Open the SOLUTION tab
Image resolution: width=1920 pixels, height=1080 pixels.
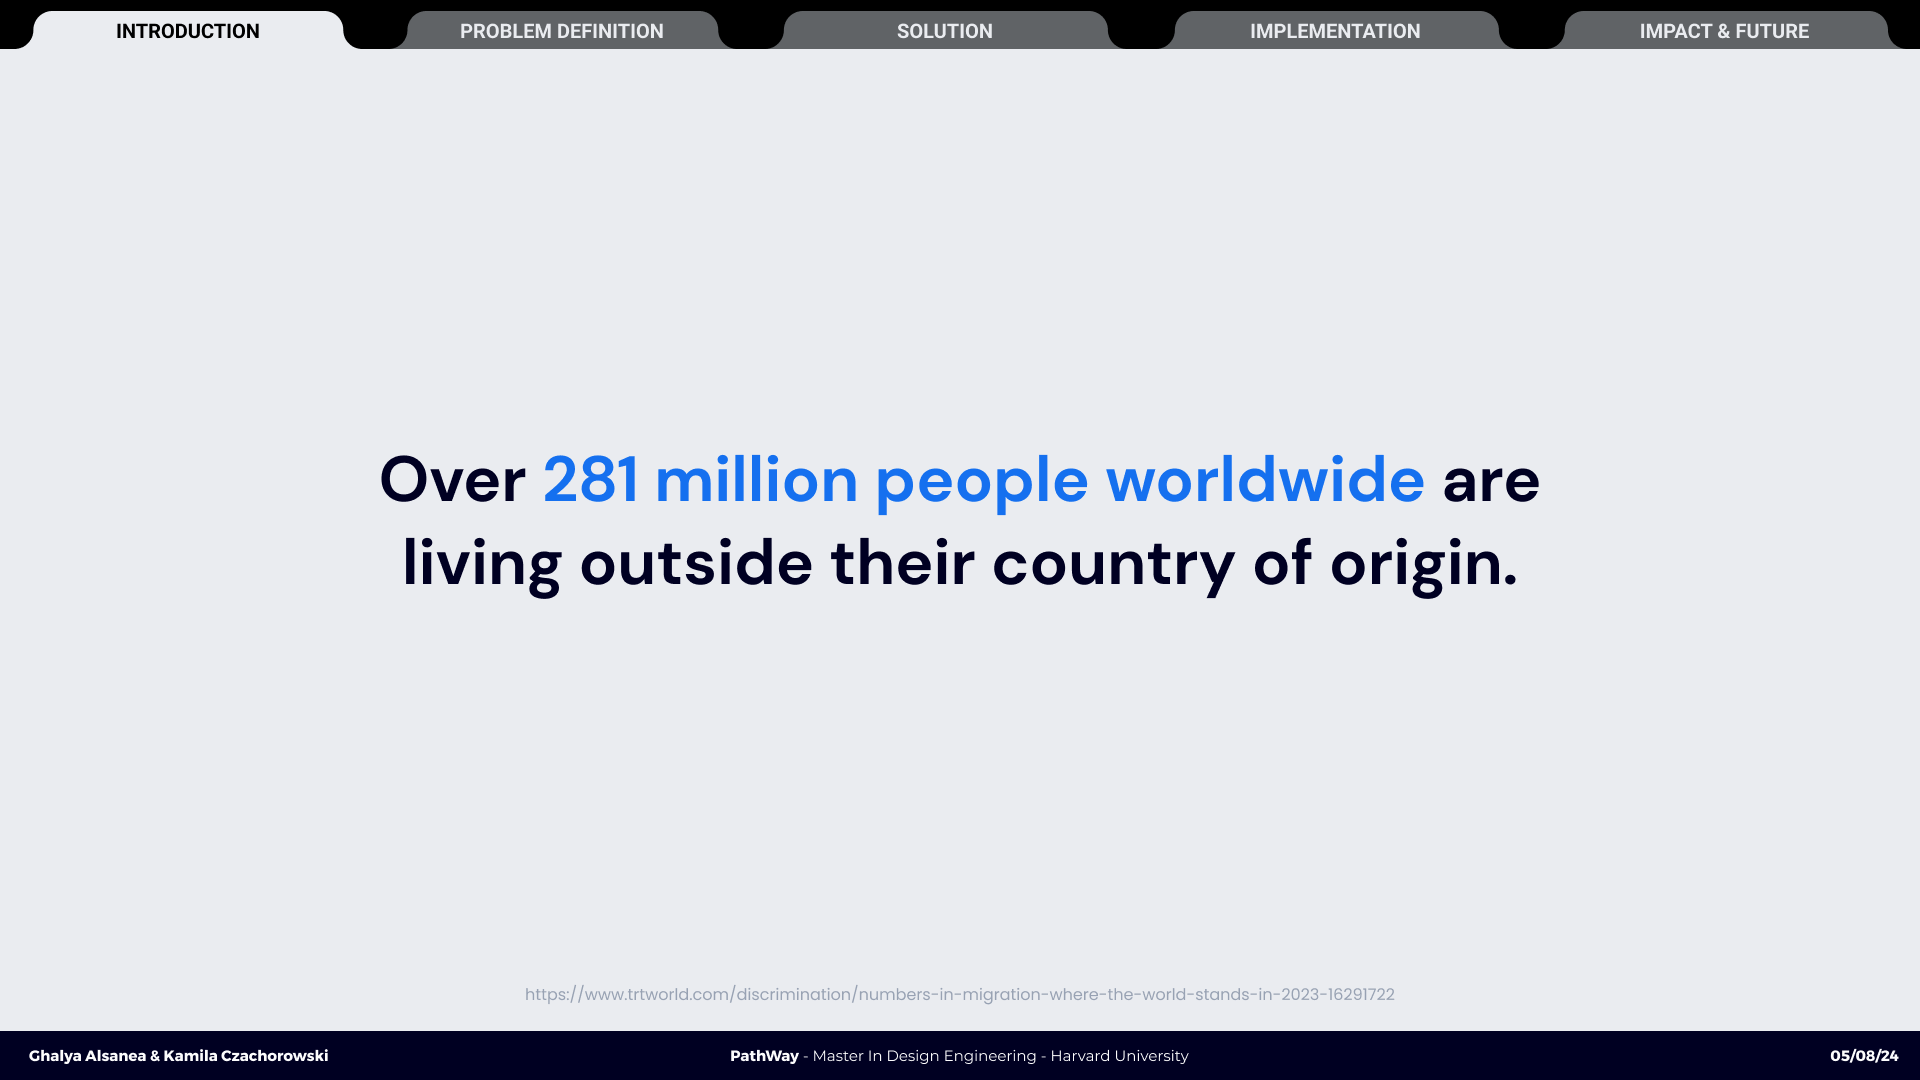[x=945, y=31]
